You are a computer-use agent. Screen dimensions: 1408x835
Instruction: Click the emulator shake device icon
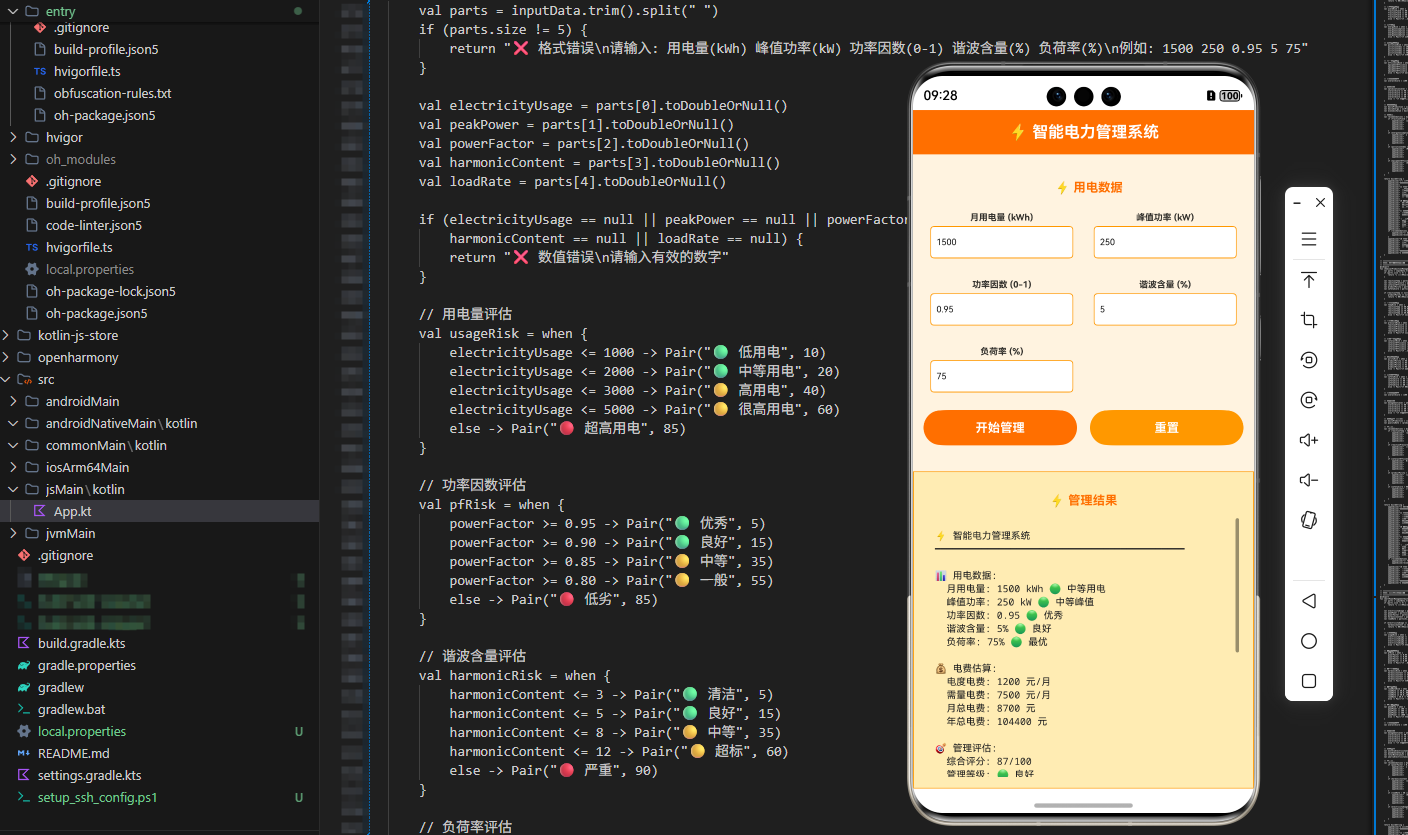(1308, 520)
